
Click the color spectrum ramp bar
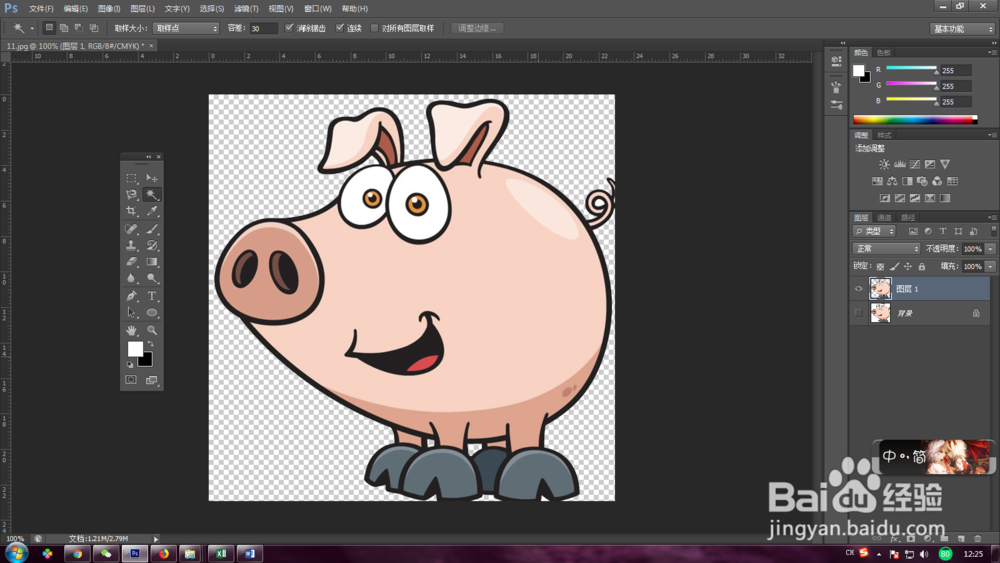(x=915, y=120)
